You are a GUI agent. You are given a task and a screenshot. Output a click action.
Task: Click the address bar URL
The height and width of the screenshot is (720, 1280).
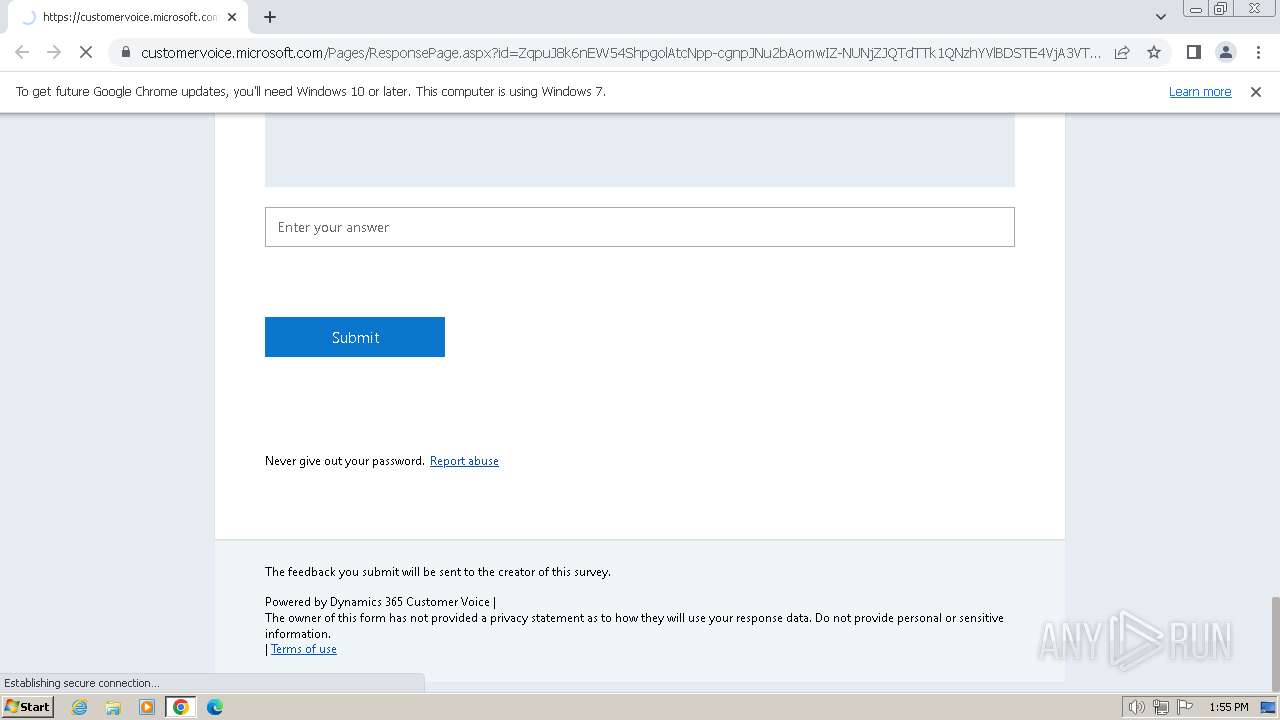[620, 52]
